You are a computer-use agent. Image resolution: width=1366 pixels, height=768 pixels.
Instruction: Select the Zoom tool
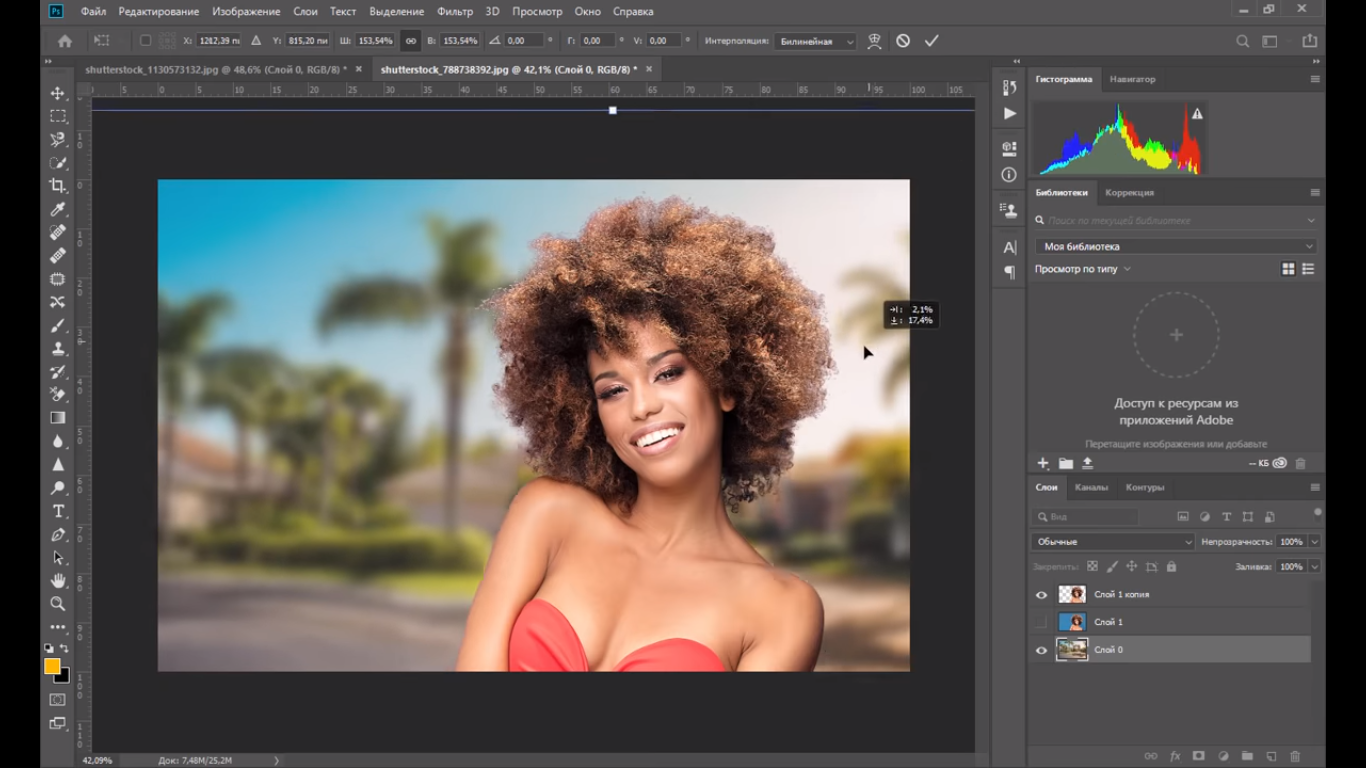click(x=58, y=604)
